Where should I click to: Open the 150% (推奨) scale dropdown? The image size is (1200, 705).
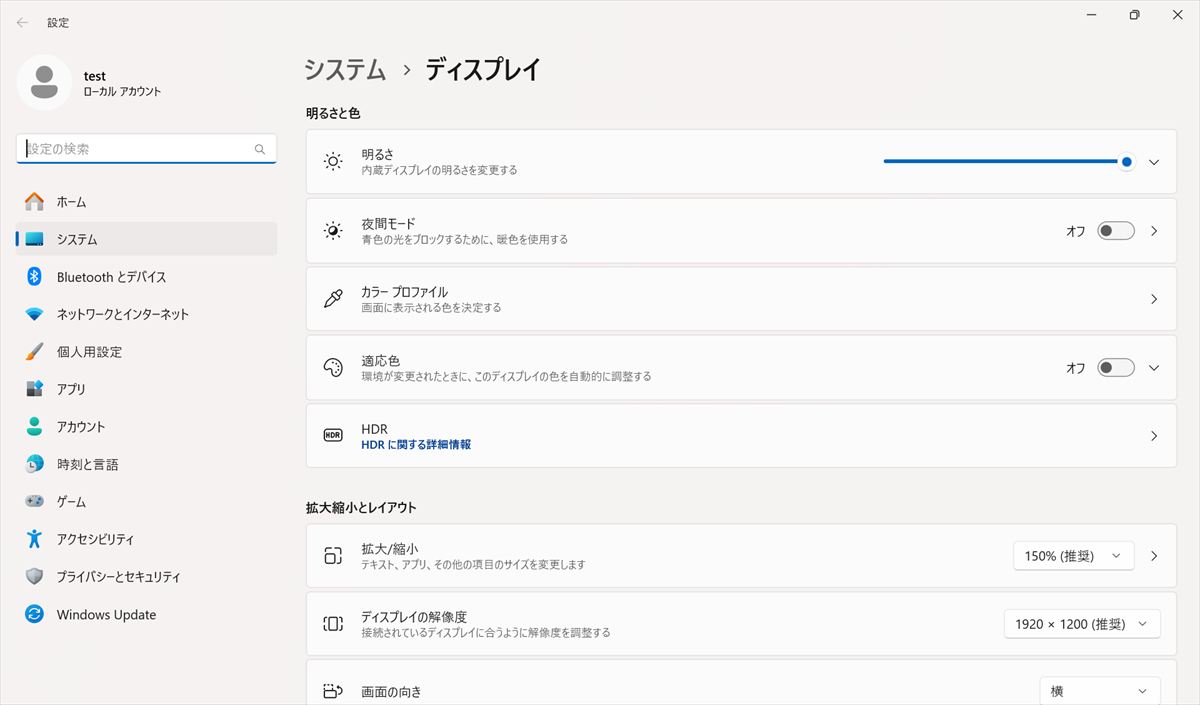click(x=1074, y=556)
